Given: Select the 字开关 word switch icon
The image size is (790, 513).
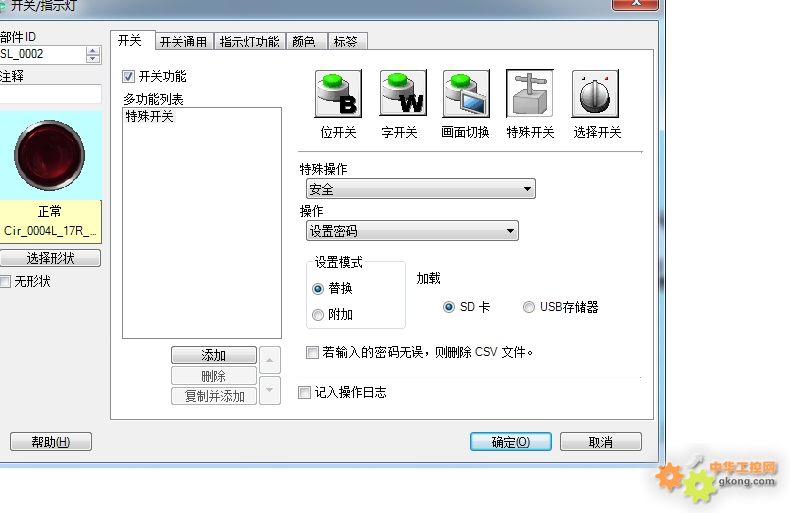Looking at the screenshot, I should point(403,94).
